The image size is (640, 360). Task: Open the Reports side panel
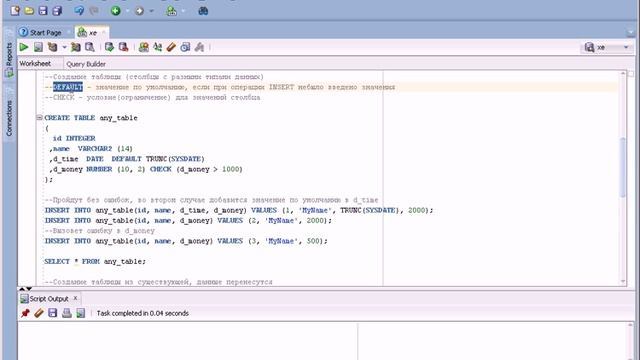[9, 60]
